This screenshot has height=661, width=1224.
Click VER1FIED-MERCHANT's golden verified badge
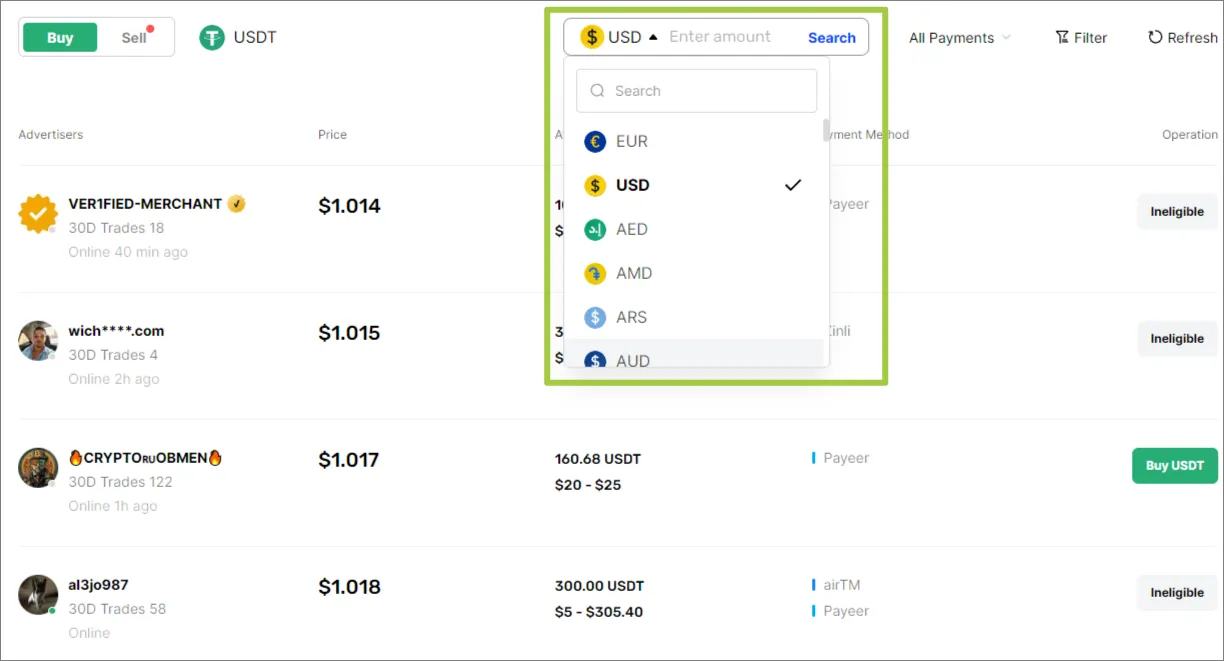pyautogui.click(x=236, y=203)
